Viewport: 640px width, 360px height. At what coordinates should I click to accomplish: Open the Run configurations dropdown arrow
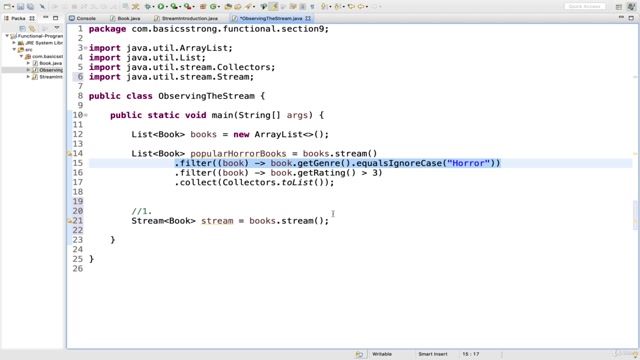tap(167, 7)
